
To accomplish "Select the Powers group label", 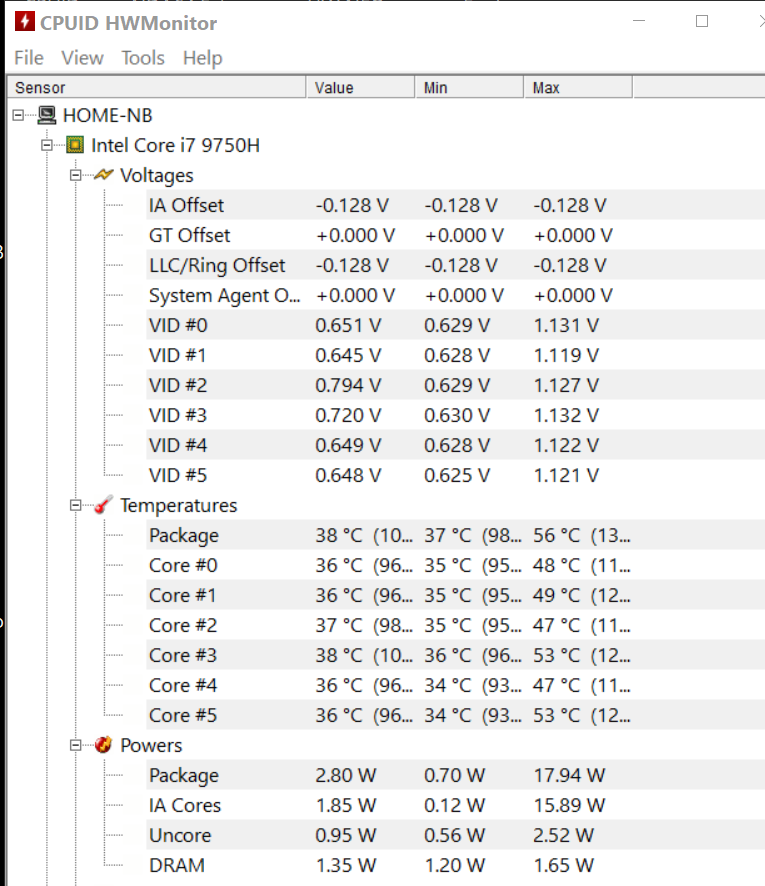I will 151,745.
